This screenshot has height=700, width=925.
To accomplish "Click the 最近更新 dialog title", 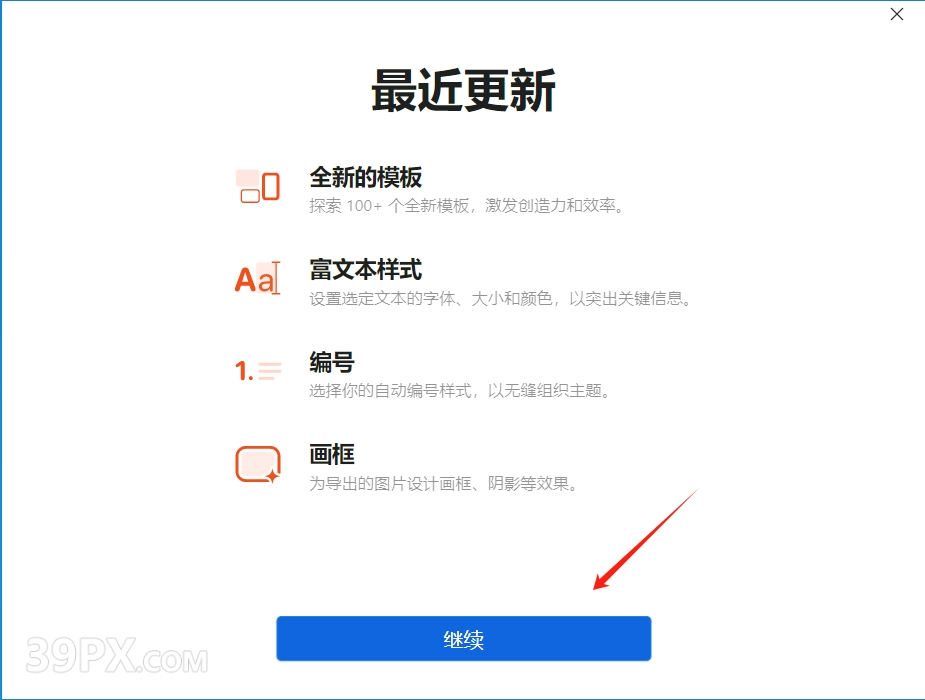I will (x=463, y=90).
